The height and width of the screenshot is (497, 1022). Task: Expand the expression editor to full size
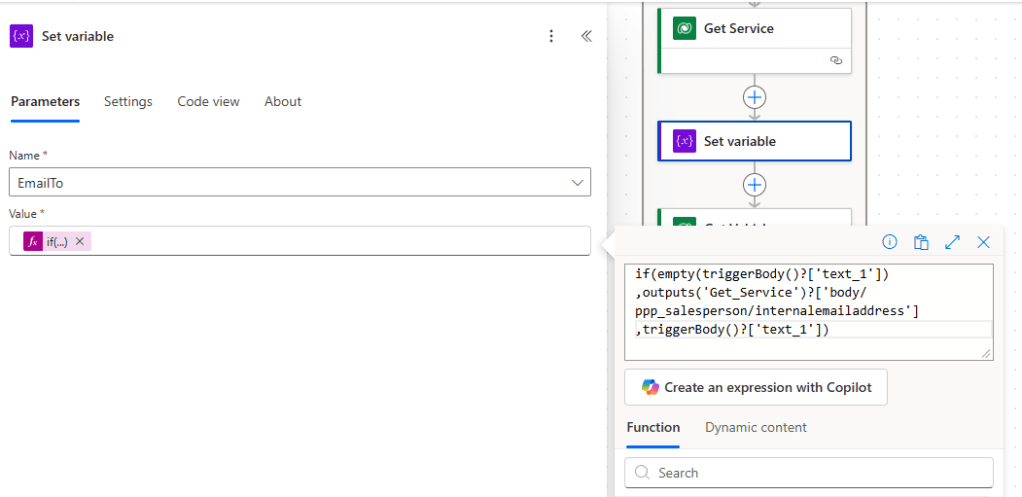point(952,242)
